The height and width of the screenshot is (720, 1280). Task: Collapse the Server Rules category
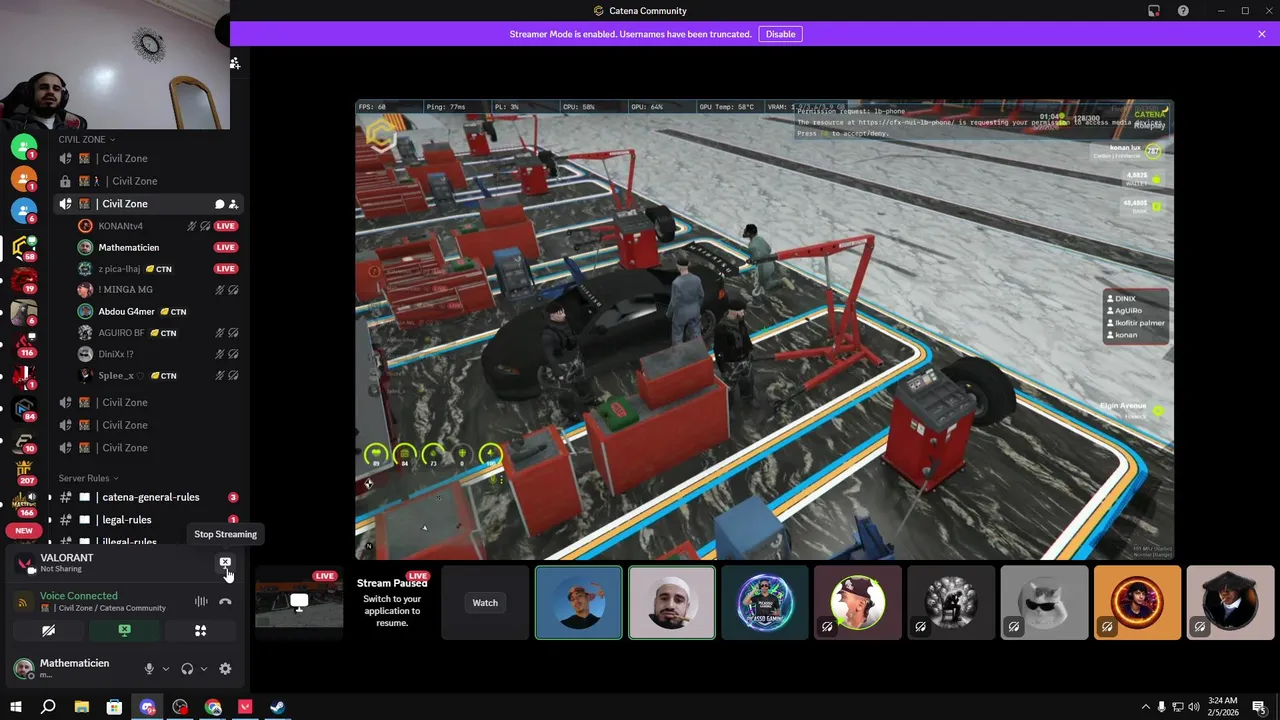point(88,478)
